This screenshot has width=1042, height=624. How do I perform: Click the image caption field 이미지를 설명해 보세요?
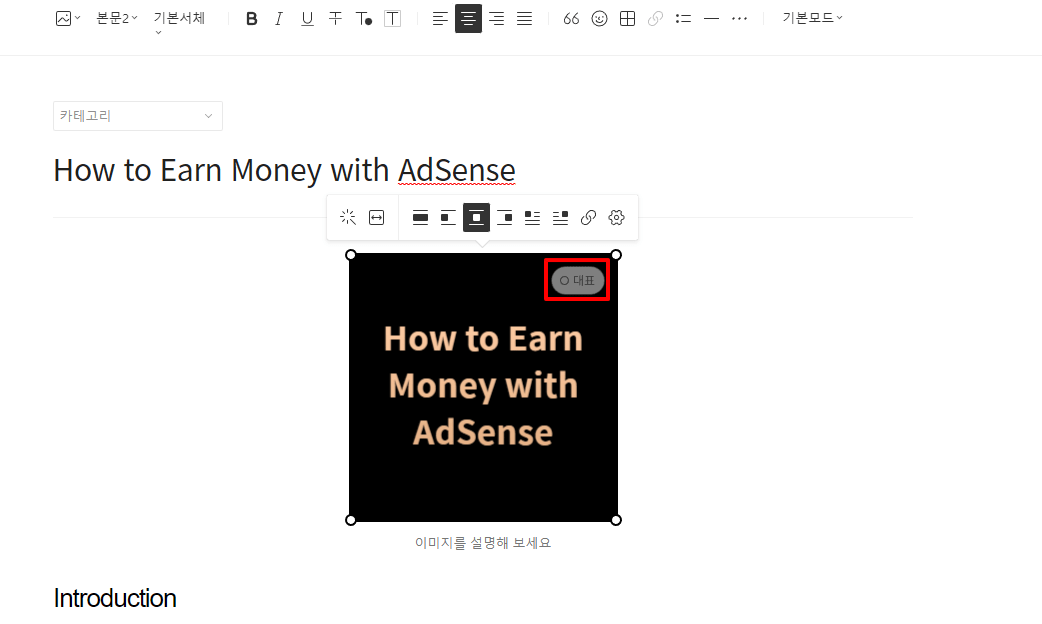click(x=483, y=542)
